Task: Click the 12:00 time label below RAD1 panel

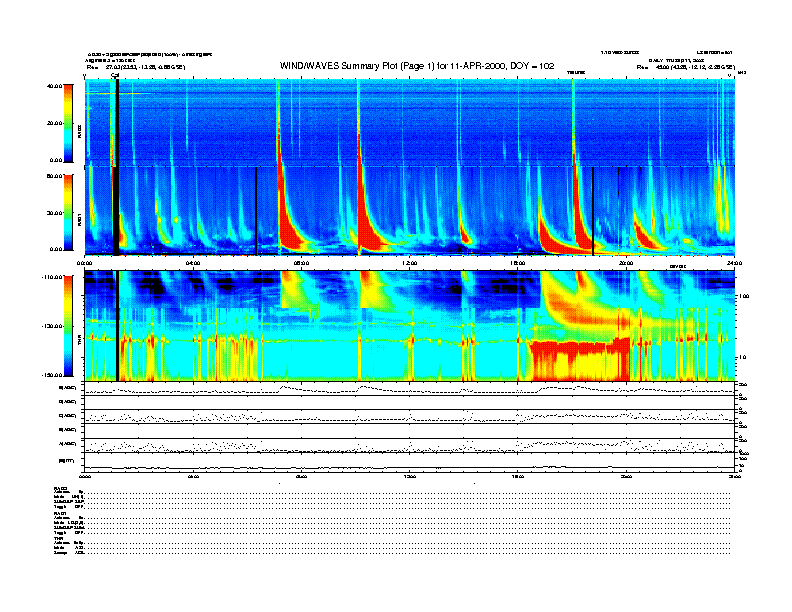Action: pos(410,262)
